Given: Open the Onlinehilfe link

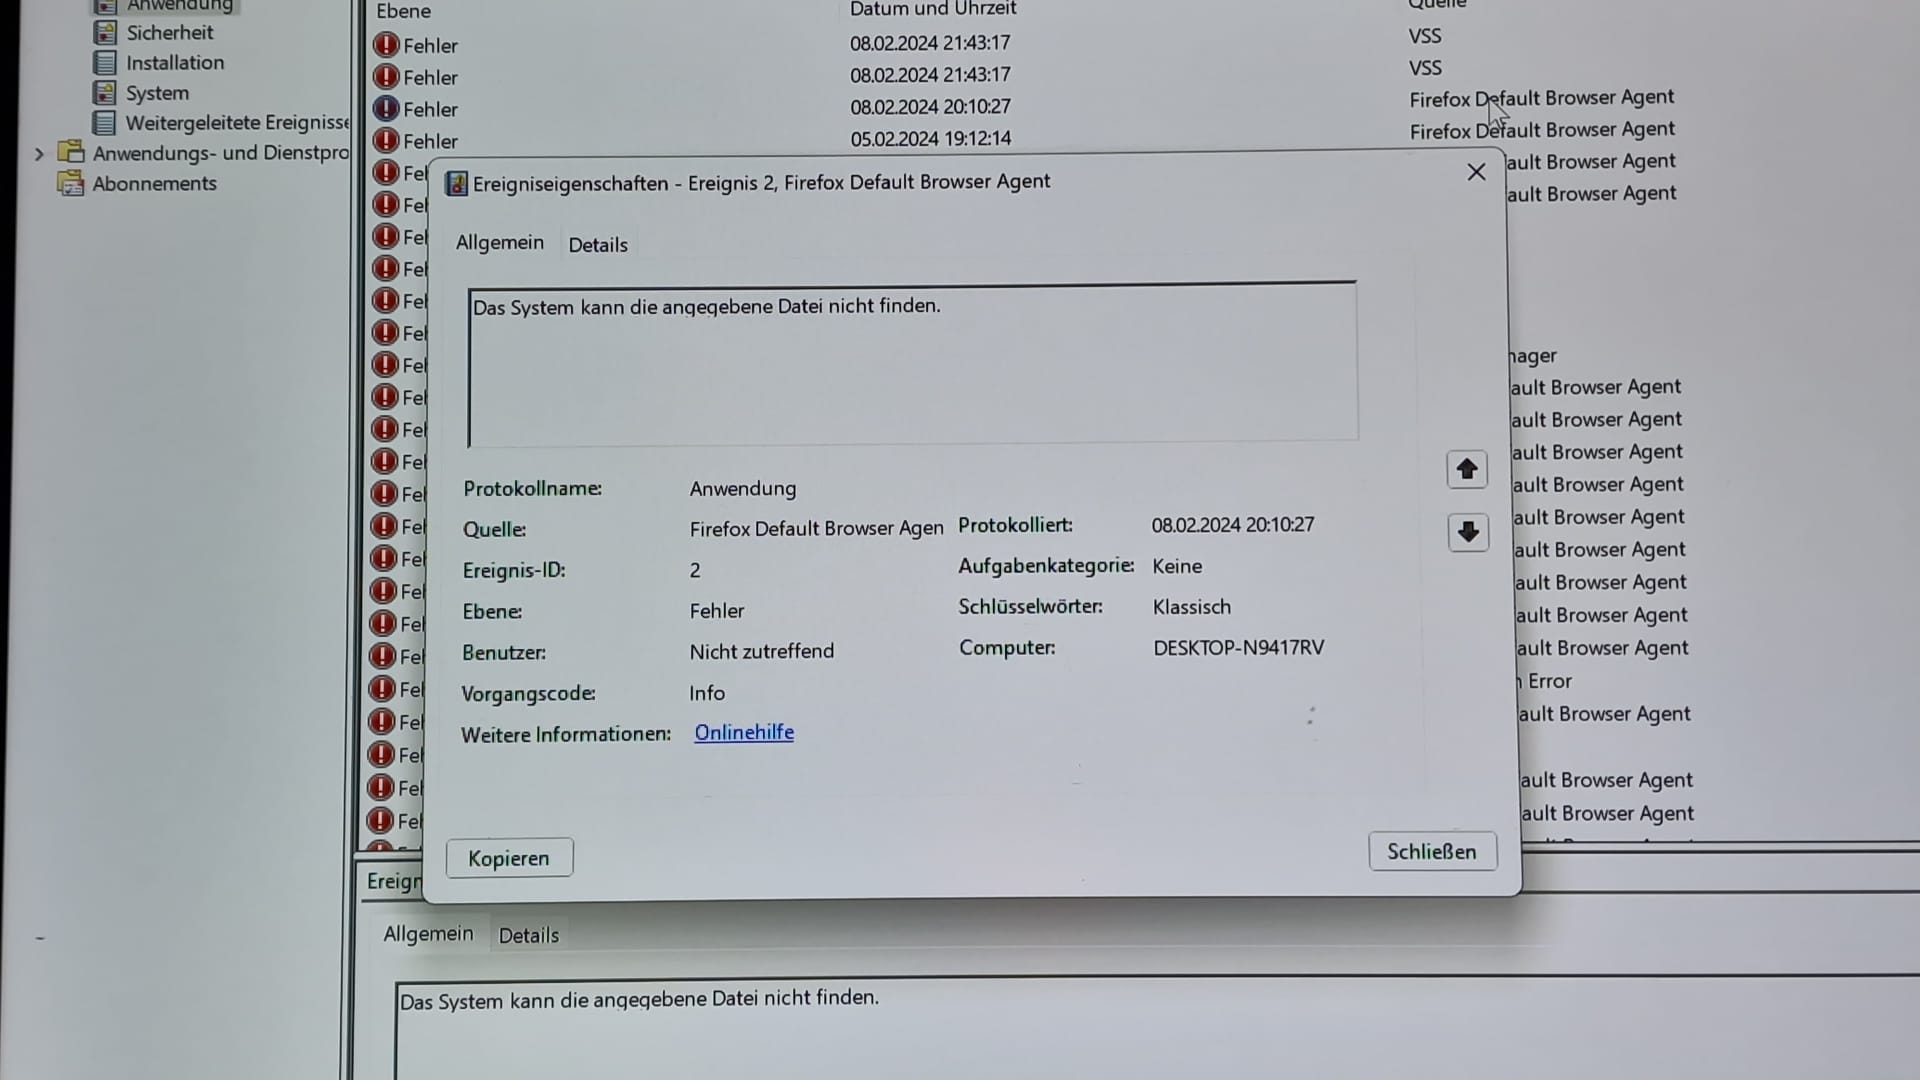Looking at the screenshot, I should coord(743,732).
